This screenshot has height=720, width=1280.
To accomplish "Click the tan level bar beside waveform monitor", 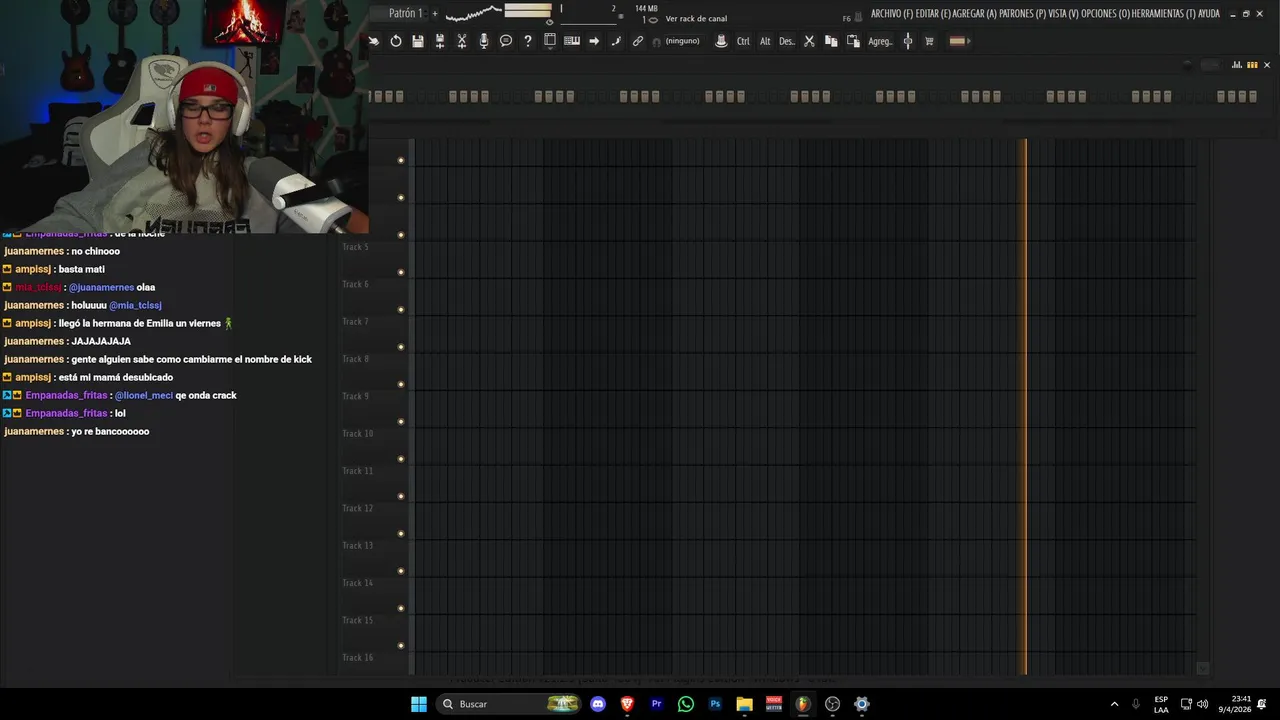I will (x=528, y=11).
